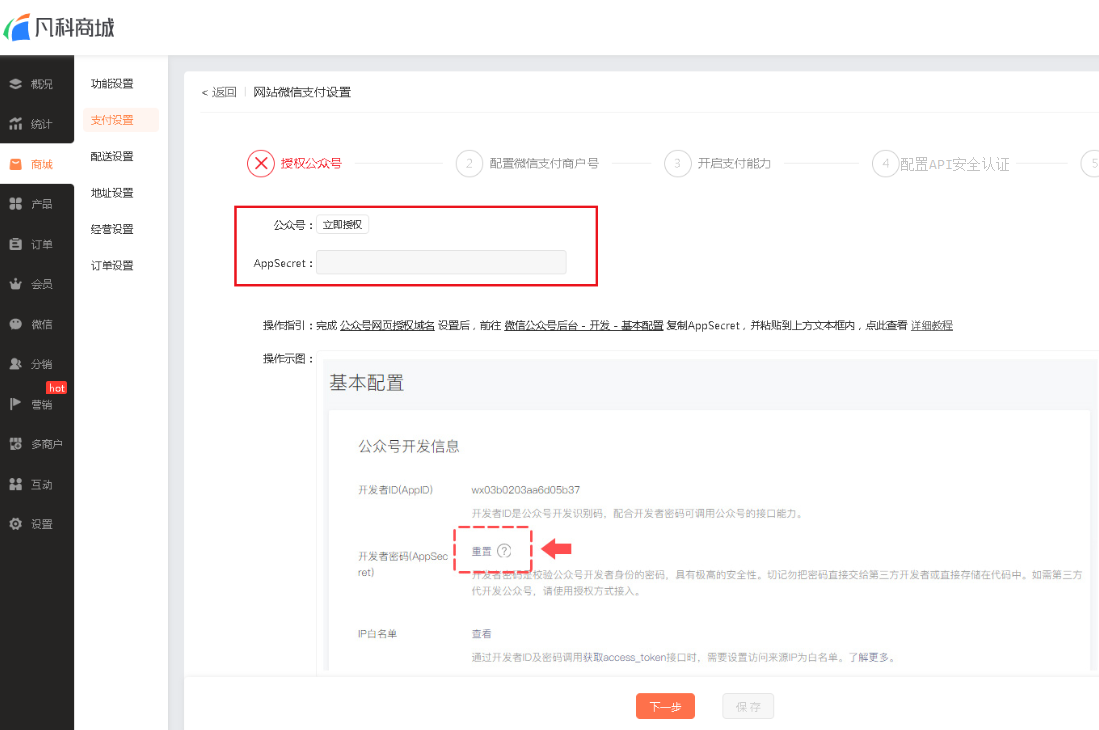1099x730 pixels.
Task: Click the 基本配置 heading in the example image
Action: (x=367, y=383)
